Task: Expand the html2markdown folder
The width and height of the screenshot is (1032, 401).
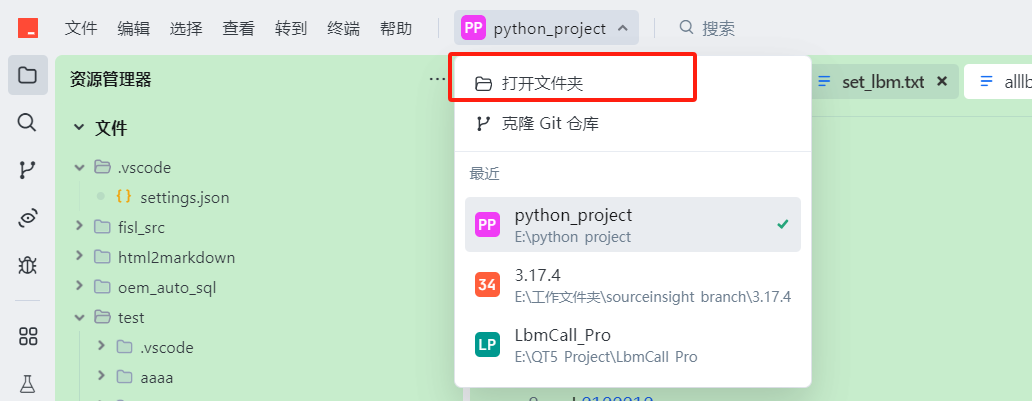Action: point(79,257)
